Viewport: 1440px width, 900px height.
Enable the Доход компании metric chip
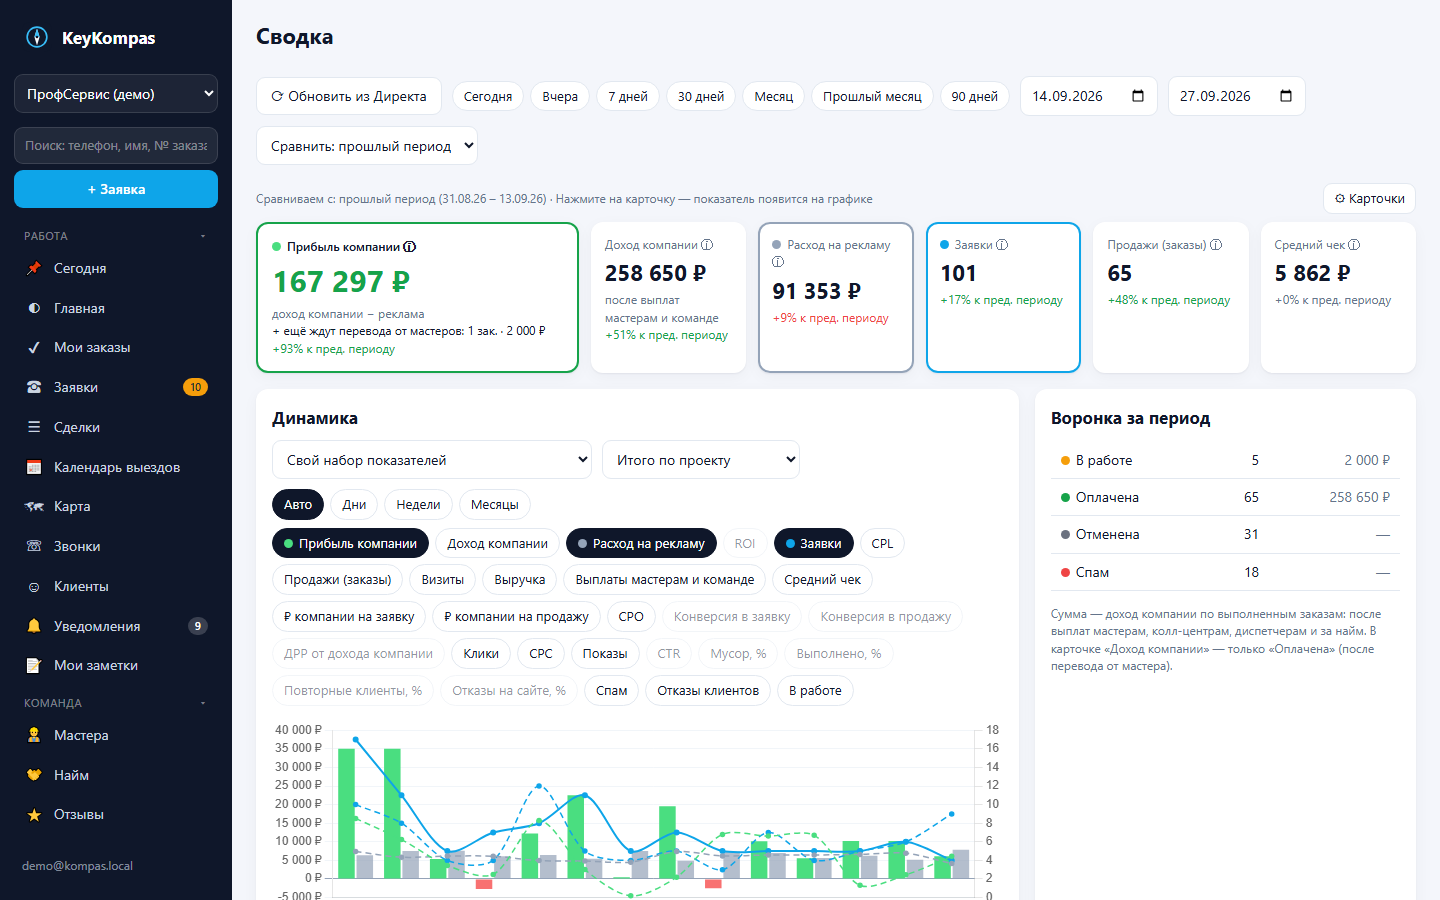point(497,543)
